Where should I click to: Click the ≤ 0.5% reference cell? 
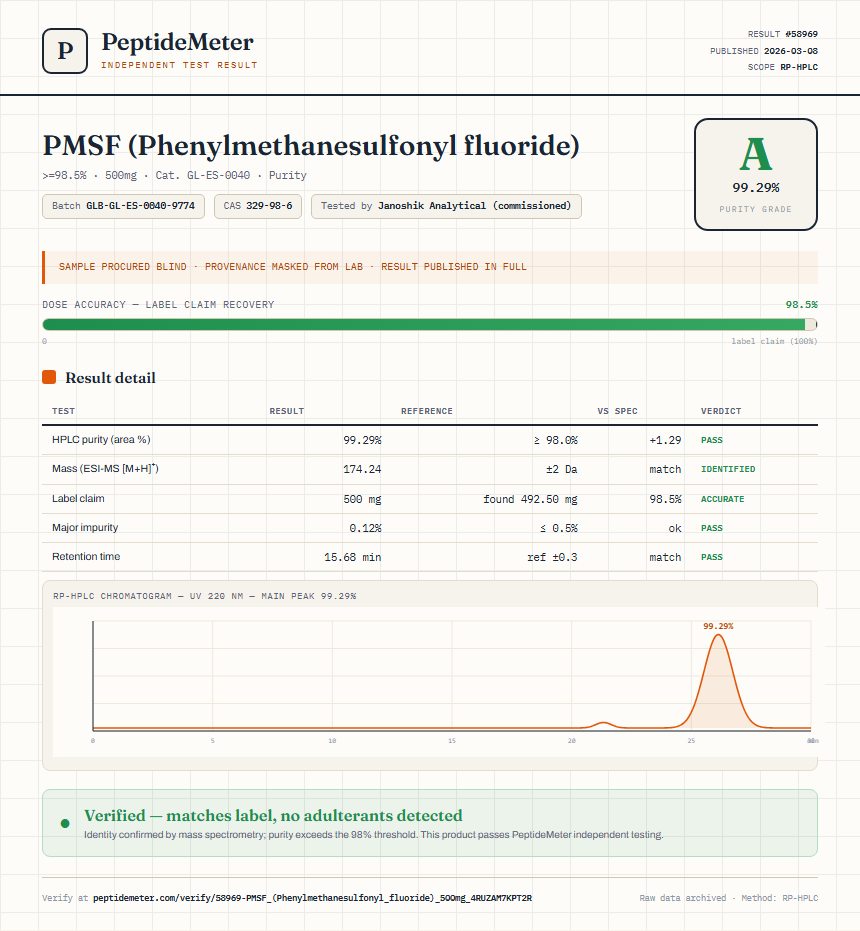559,528
